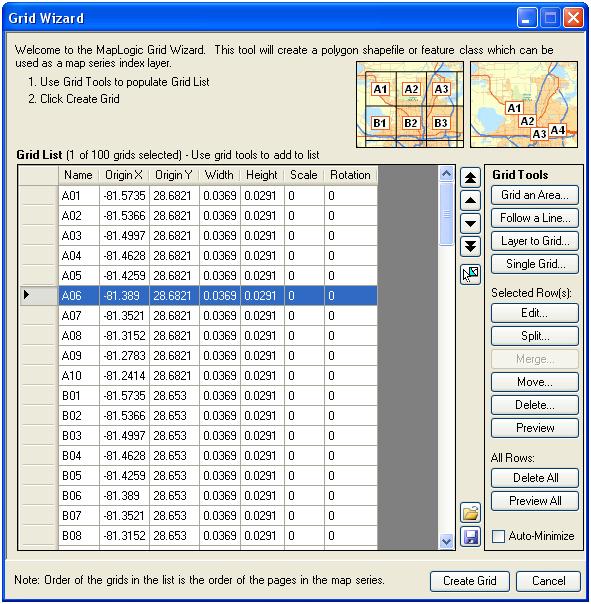Click the grid list scroll up arrow
This screenshot has width=591, height=604.
point(446,173)
